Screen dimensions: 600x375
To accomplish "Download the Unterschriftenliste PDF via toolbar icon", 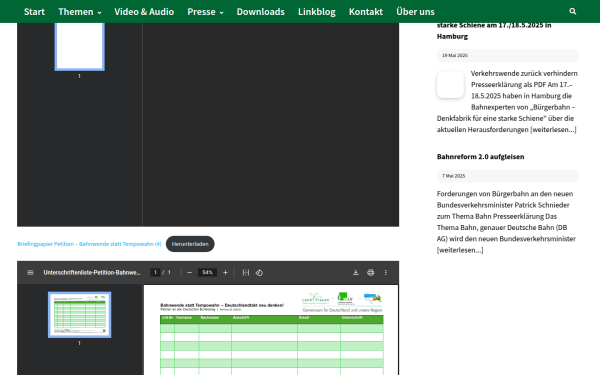I will (355, 272).
